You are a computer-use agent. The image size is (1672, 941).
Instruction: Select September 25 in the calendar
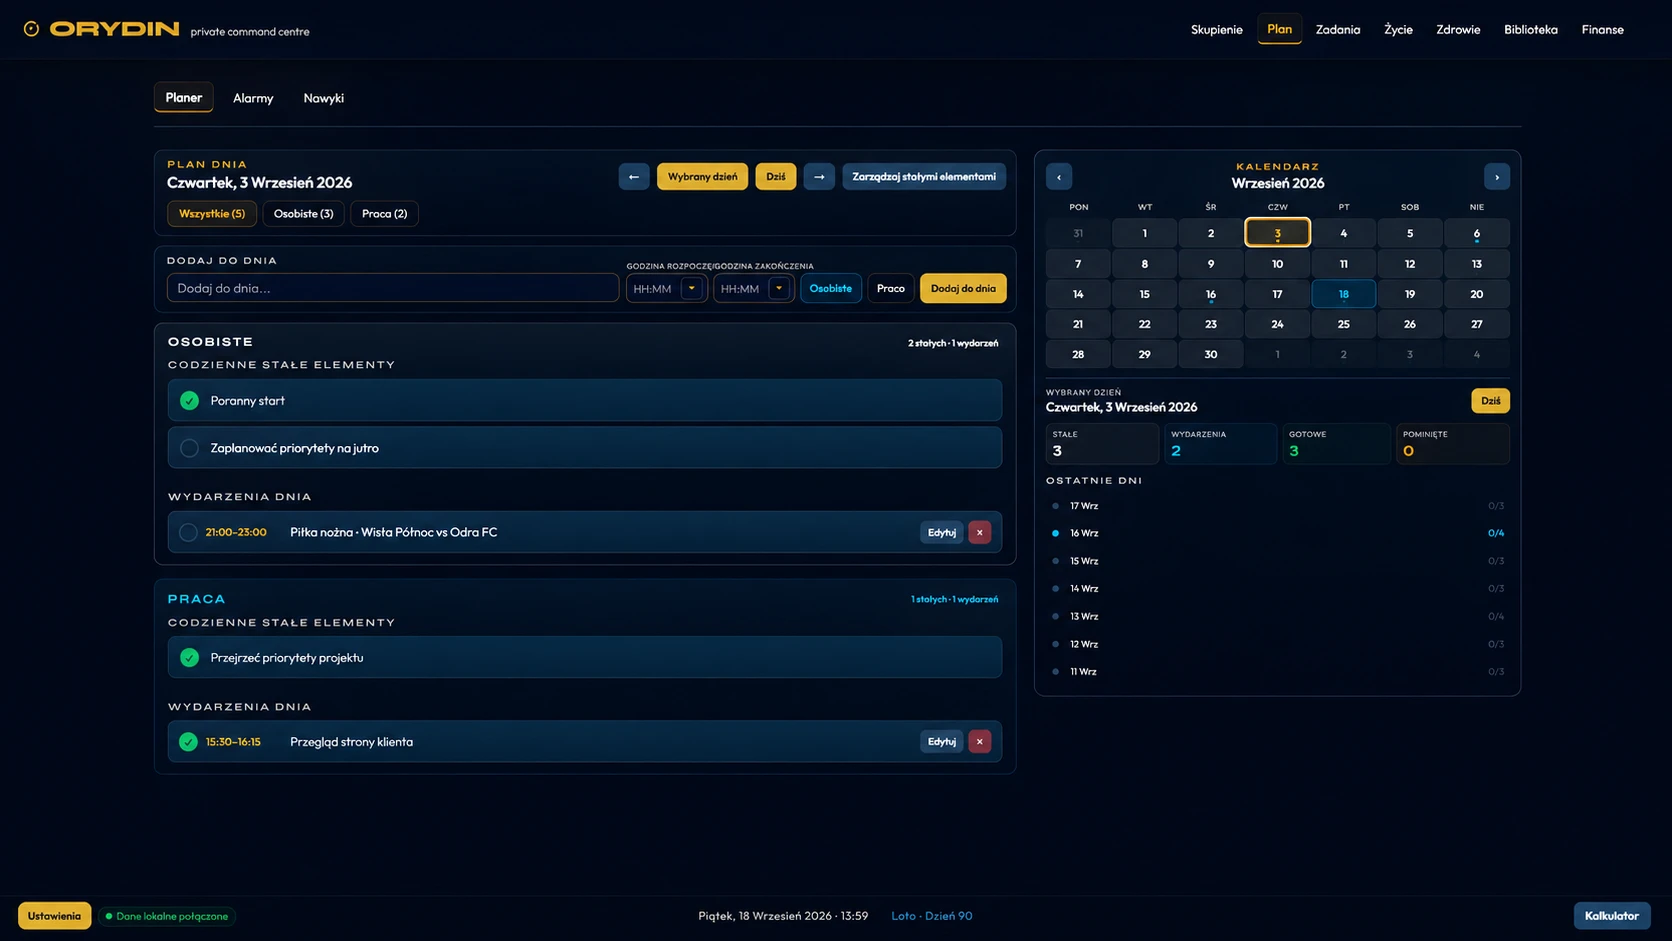[1343, 324]
